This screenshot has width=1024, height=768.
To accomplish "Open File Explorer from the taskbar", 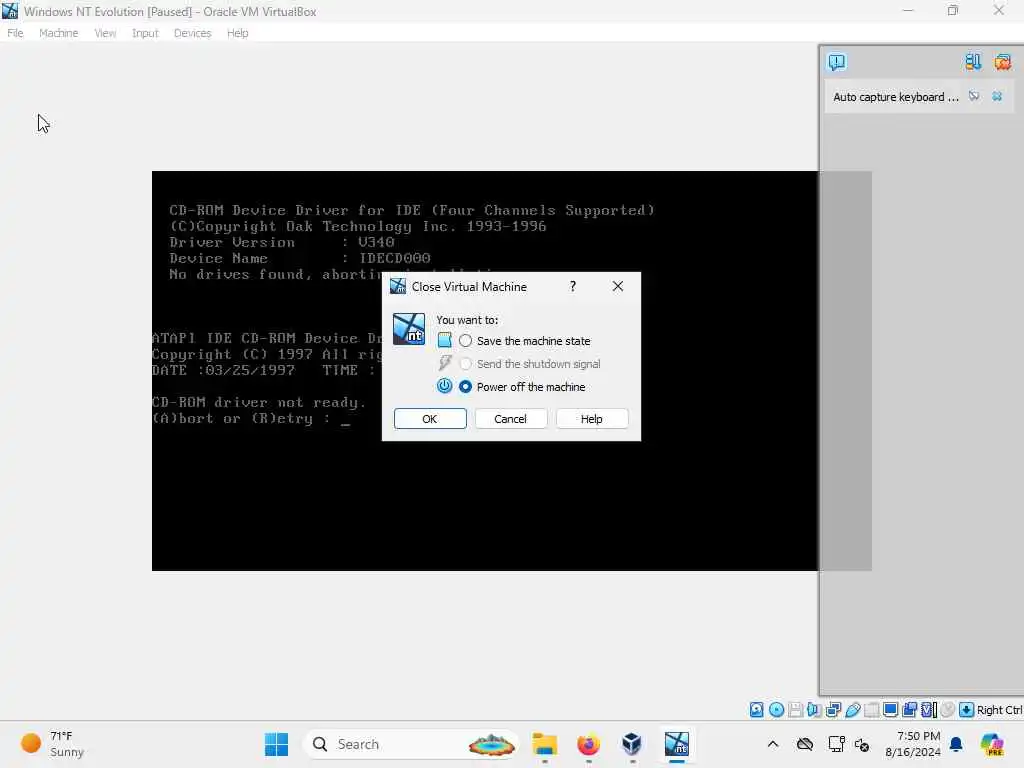I will point(545,744).
